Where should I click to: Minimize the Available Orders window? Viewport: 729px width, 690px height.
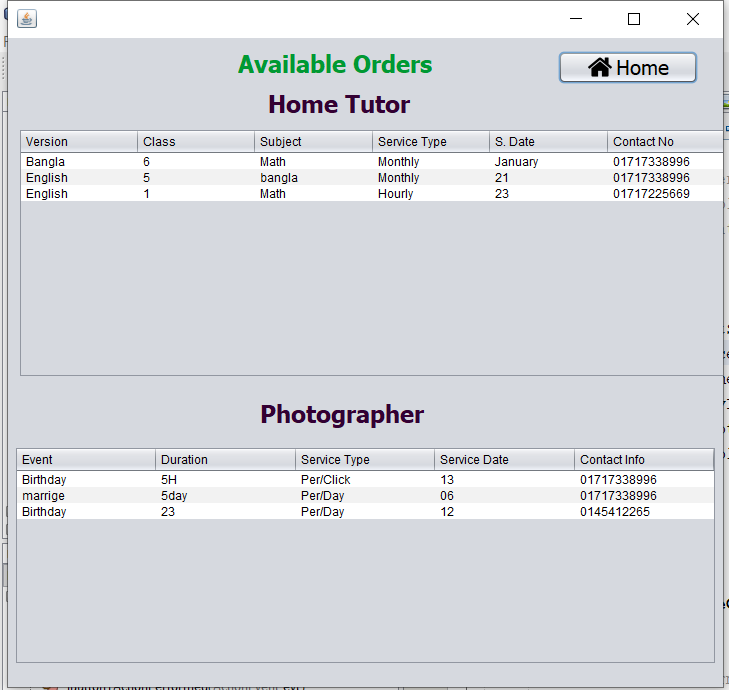[x=576, y=19]
